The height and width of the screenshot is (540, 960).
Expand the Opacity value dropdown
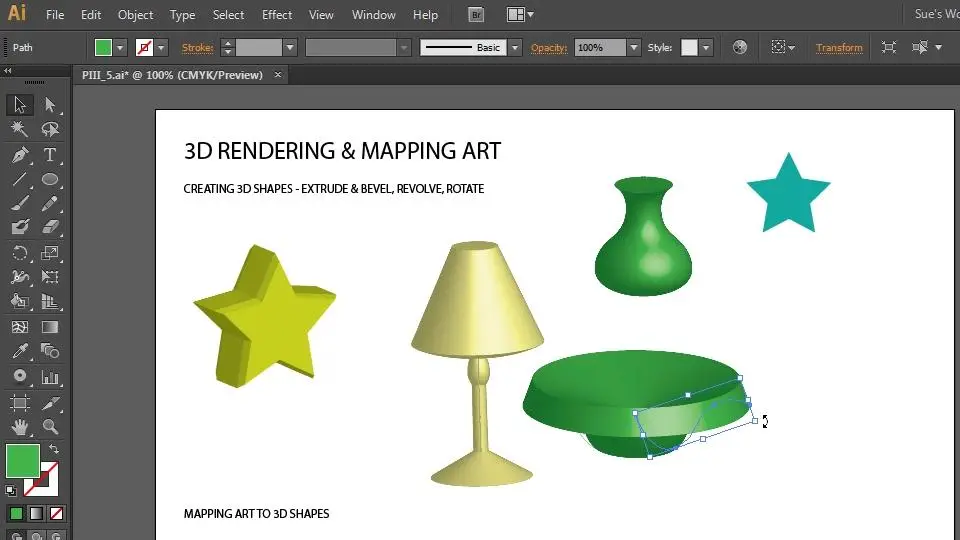634,48
